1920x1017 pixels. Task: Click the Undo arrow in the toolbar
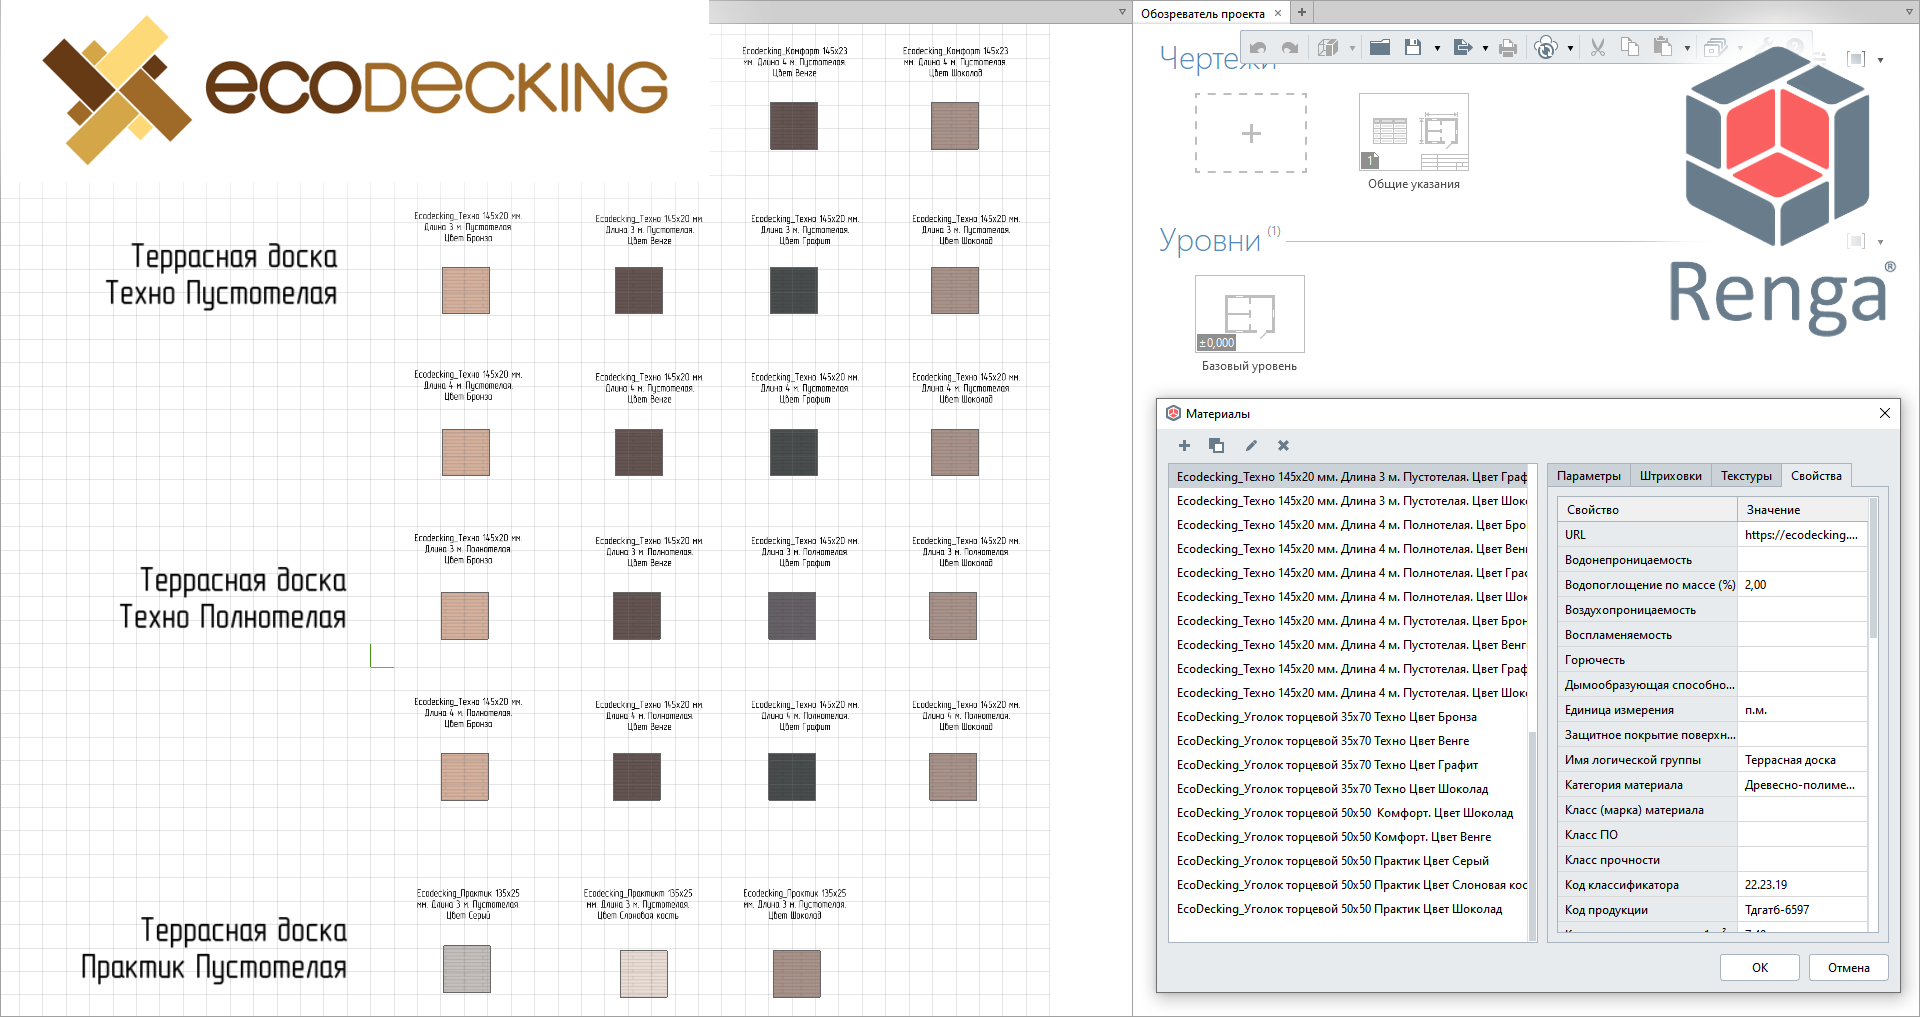(x=1258, y=48)
